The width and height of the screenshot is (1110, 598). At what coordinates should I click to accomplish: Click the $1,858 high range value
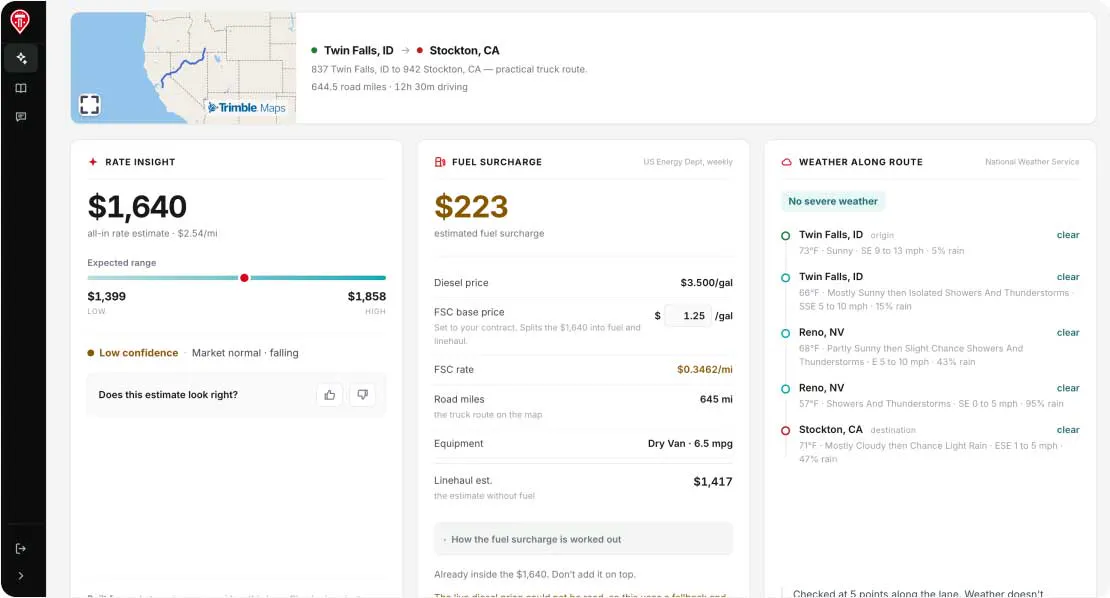pos(367,297)
